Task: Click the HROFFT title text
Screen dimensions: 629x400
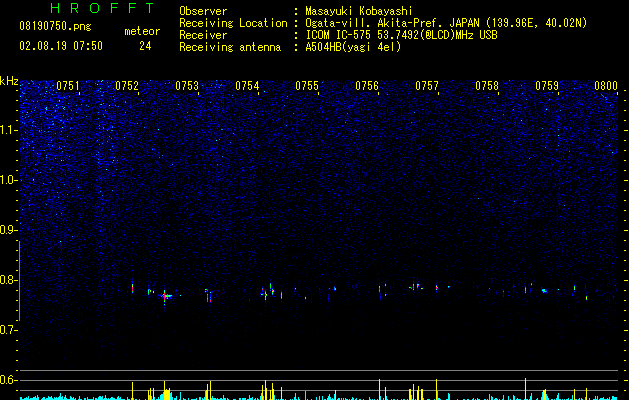Action: [103, 8]
